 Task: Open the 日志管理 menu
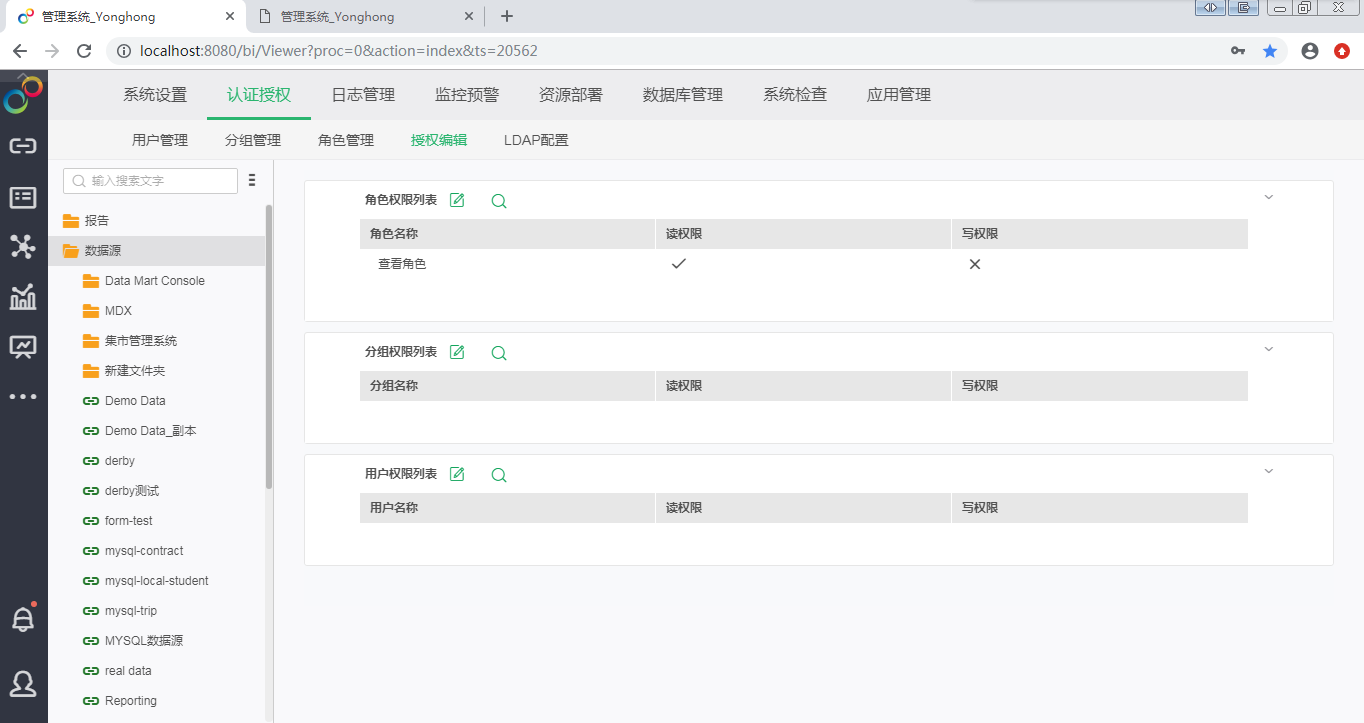coord(363,95)
